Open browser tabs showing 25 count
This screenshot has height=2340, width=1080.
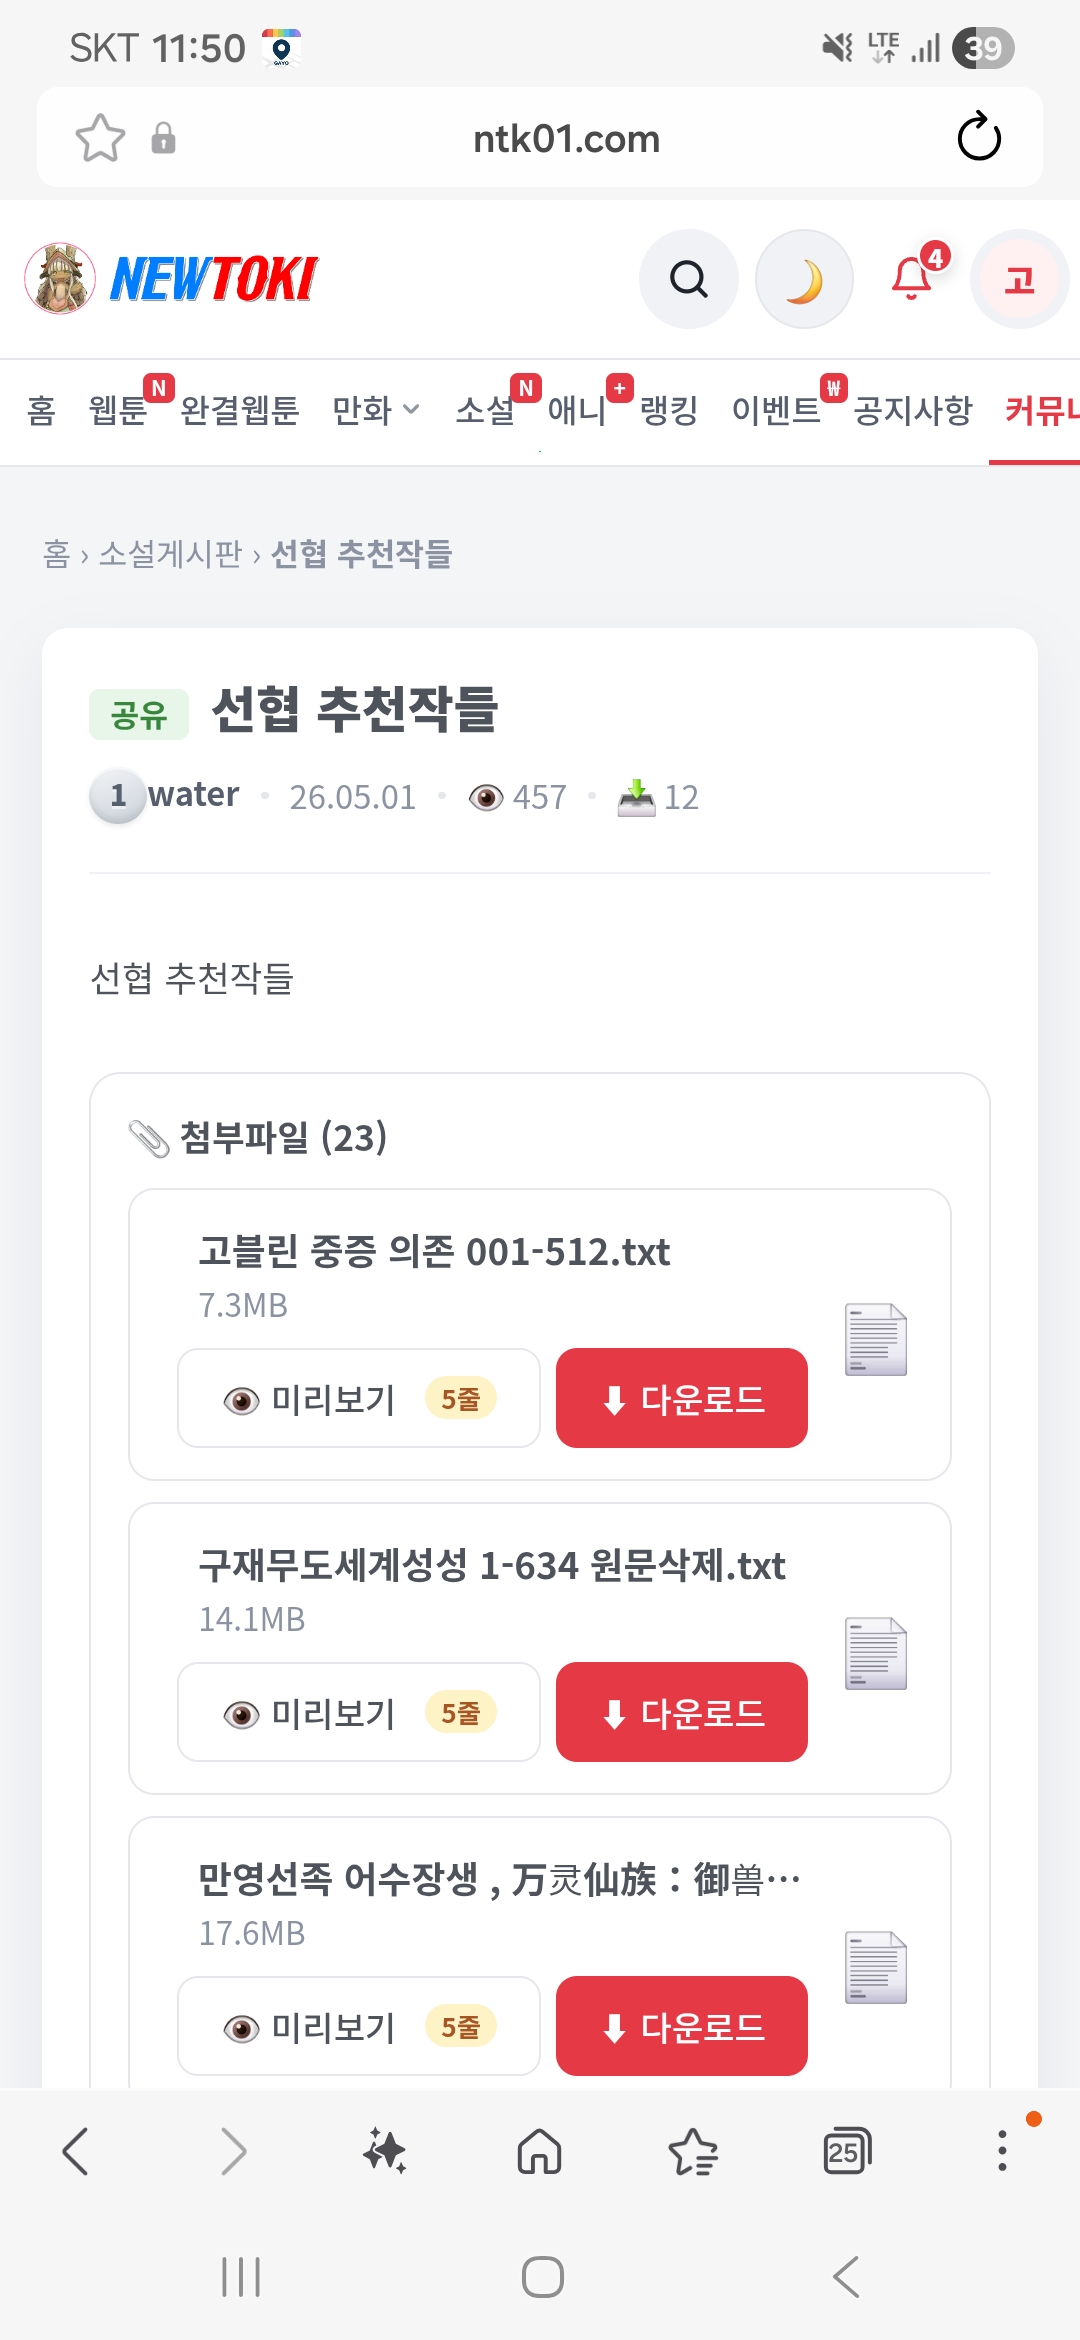846,2150
